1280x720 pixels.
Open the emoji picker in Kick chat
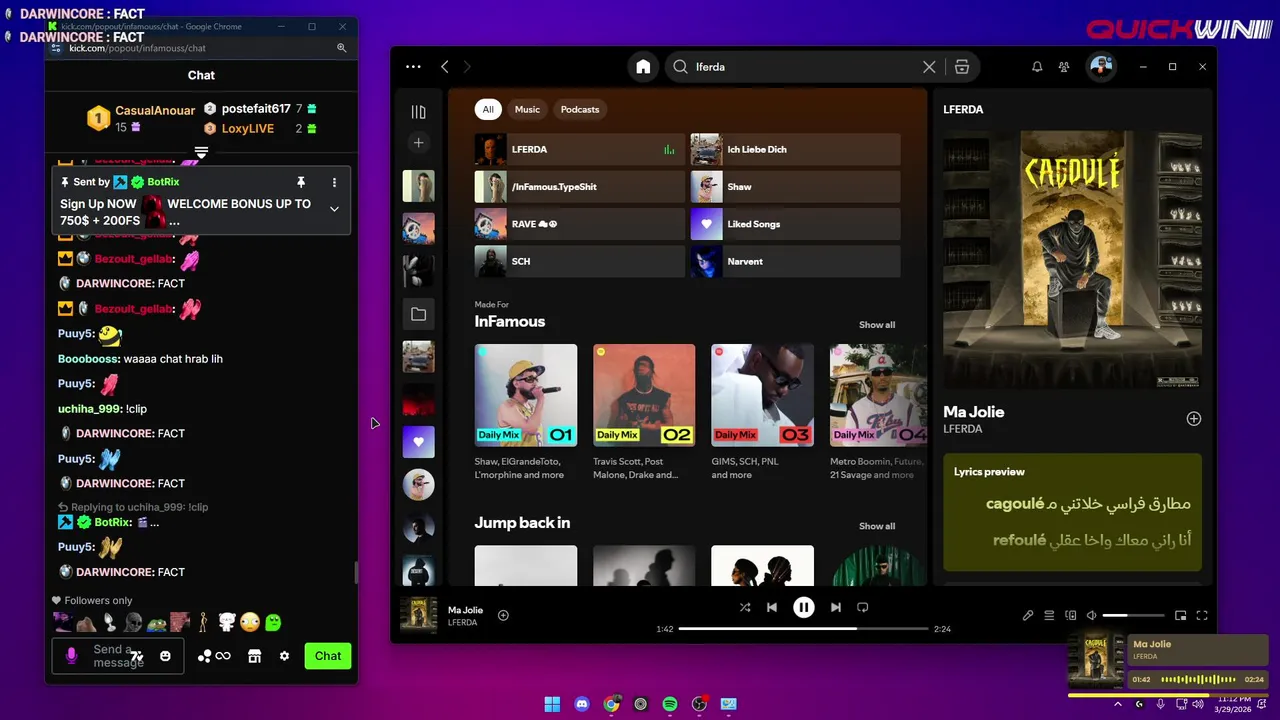(165, 656)
